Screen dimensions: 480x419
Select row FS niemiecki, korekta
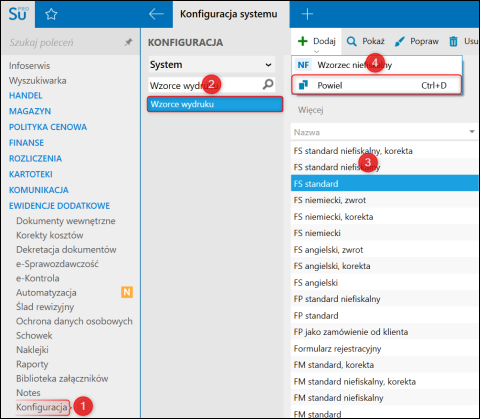385,217
